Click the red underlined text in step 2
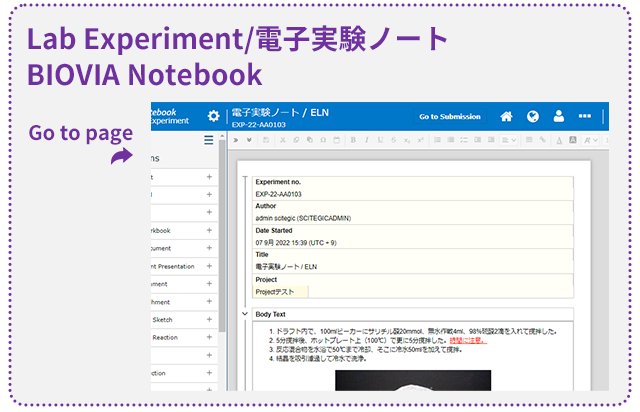Screen dimensions: 640x412 point(468,340)
